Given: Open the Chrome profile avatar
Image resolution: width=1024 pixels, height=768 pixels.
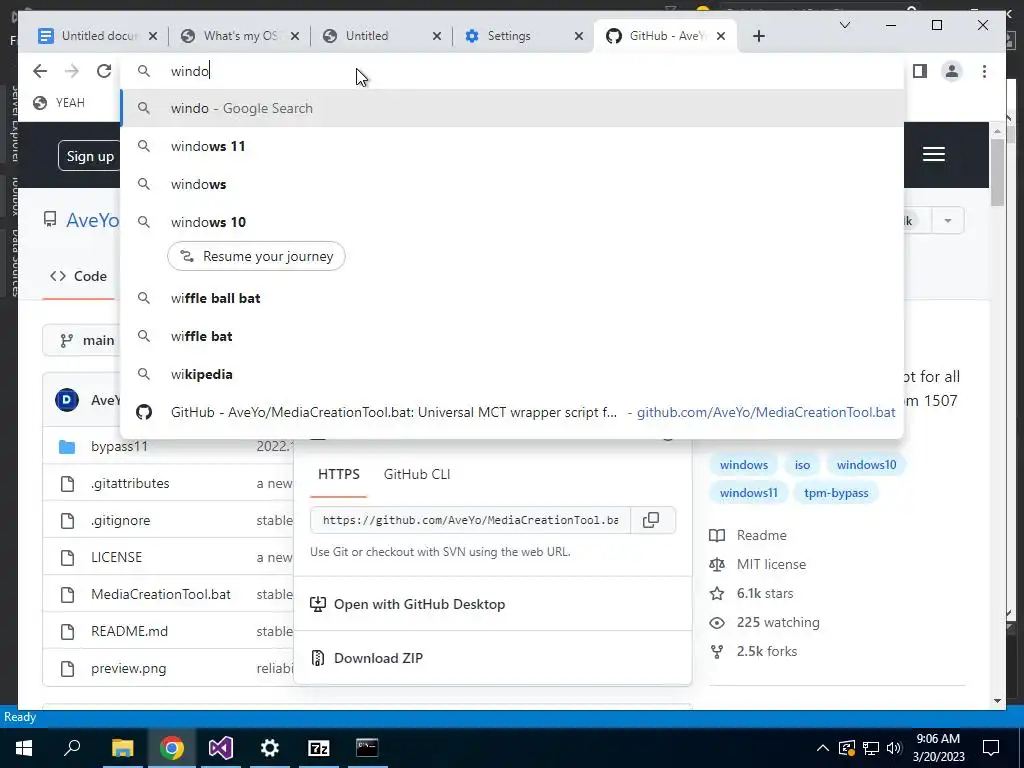Looking at the screenshot, I should click(952, 71).
